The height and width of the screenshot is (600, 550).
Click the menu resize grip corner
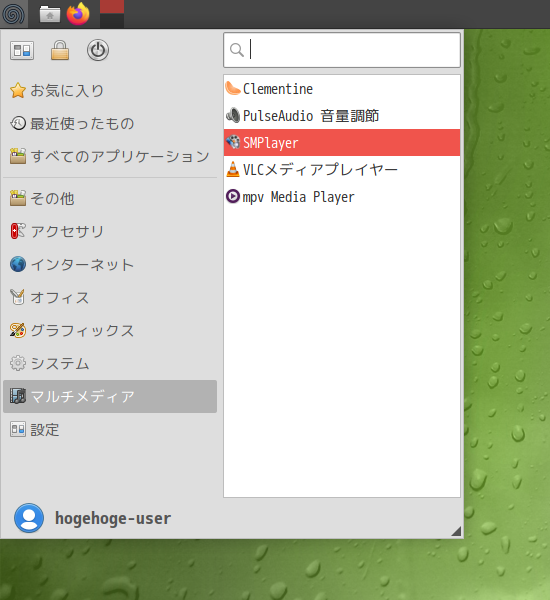click(x=456, y=531)
